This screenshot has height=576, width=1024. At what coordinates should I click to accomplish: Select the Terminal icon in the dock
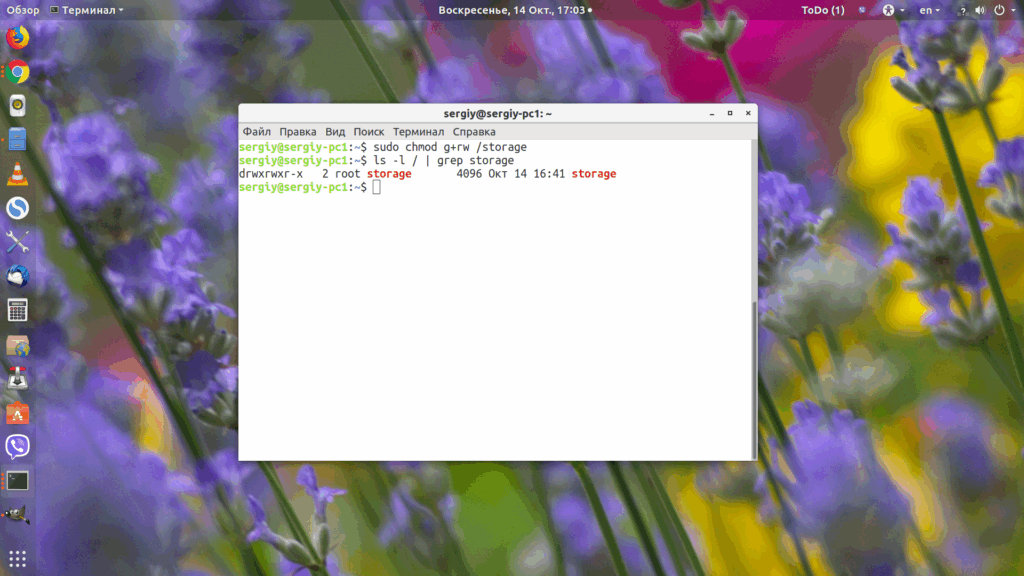click(18, 481)
